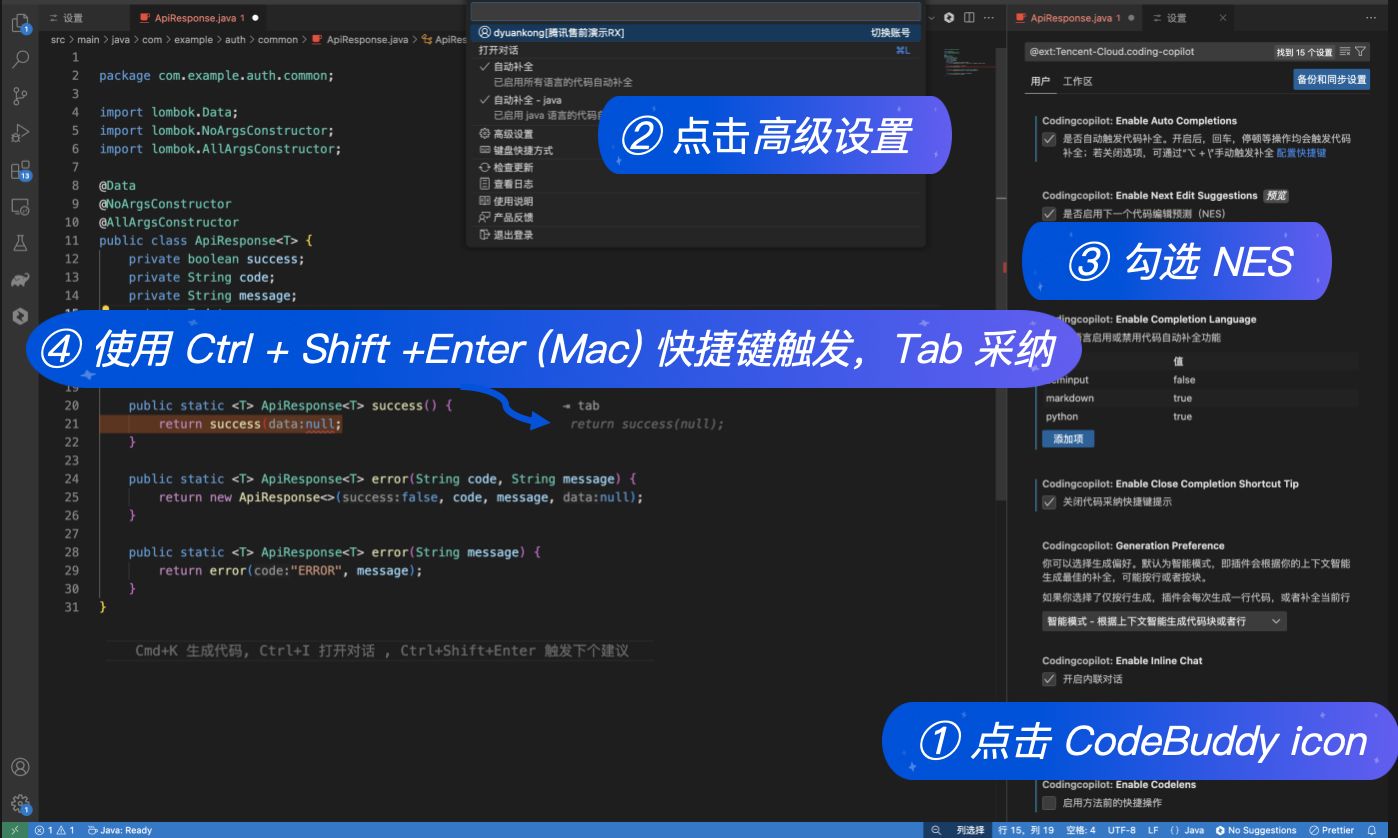The height and width of the screenshot is (838, 1398).
Task: Open the Search view in activity bar
Action: point(20,59)
